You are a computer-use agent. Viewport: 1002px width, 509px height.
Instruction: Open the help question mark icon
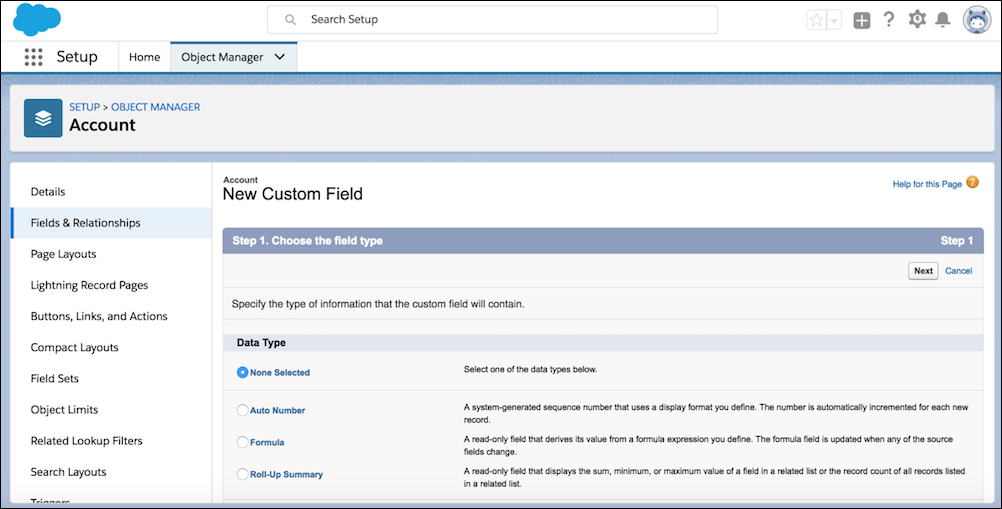click(889, 20)
